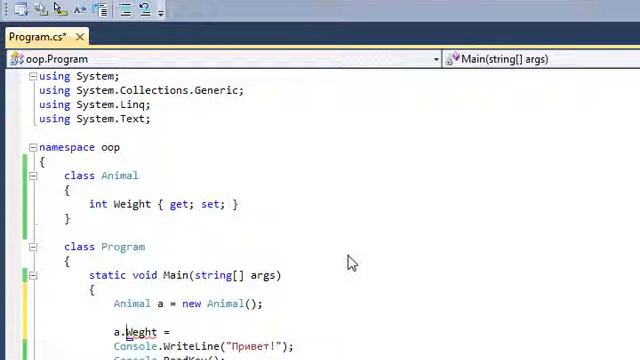Image resolution: width=640 pixels, height=360 pixels.
Task: Close the Program.cs tab
Action: tap(80, 37)
